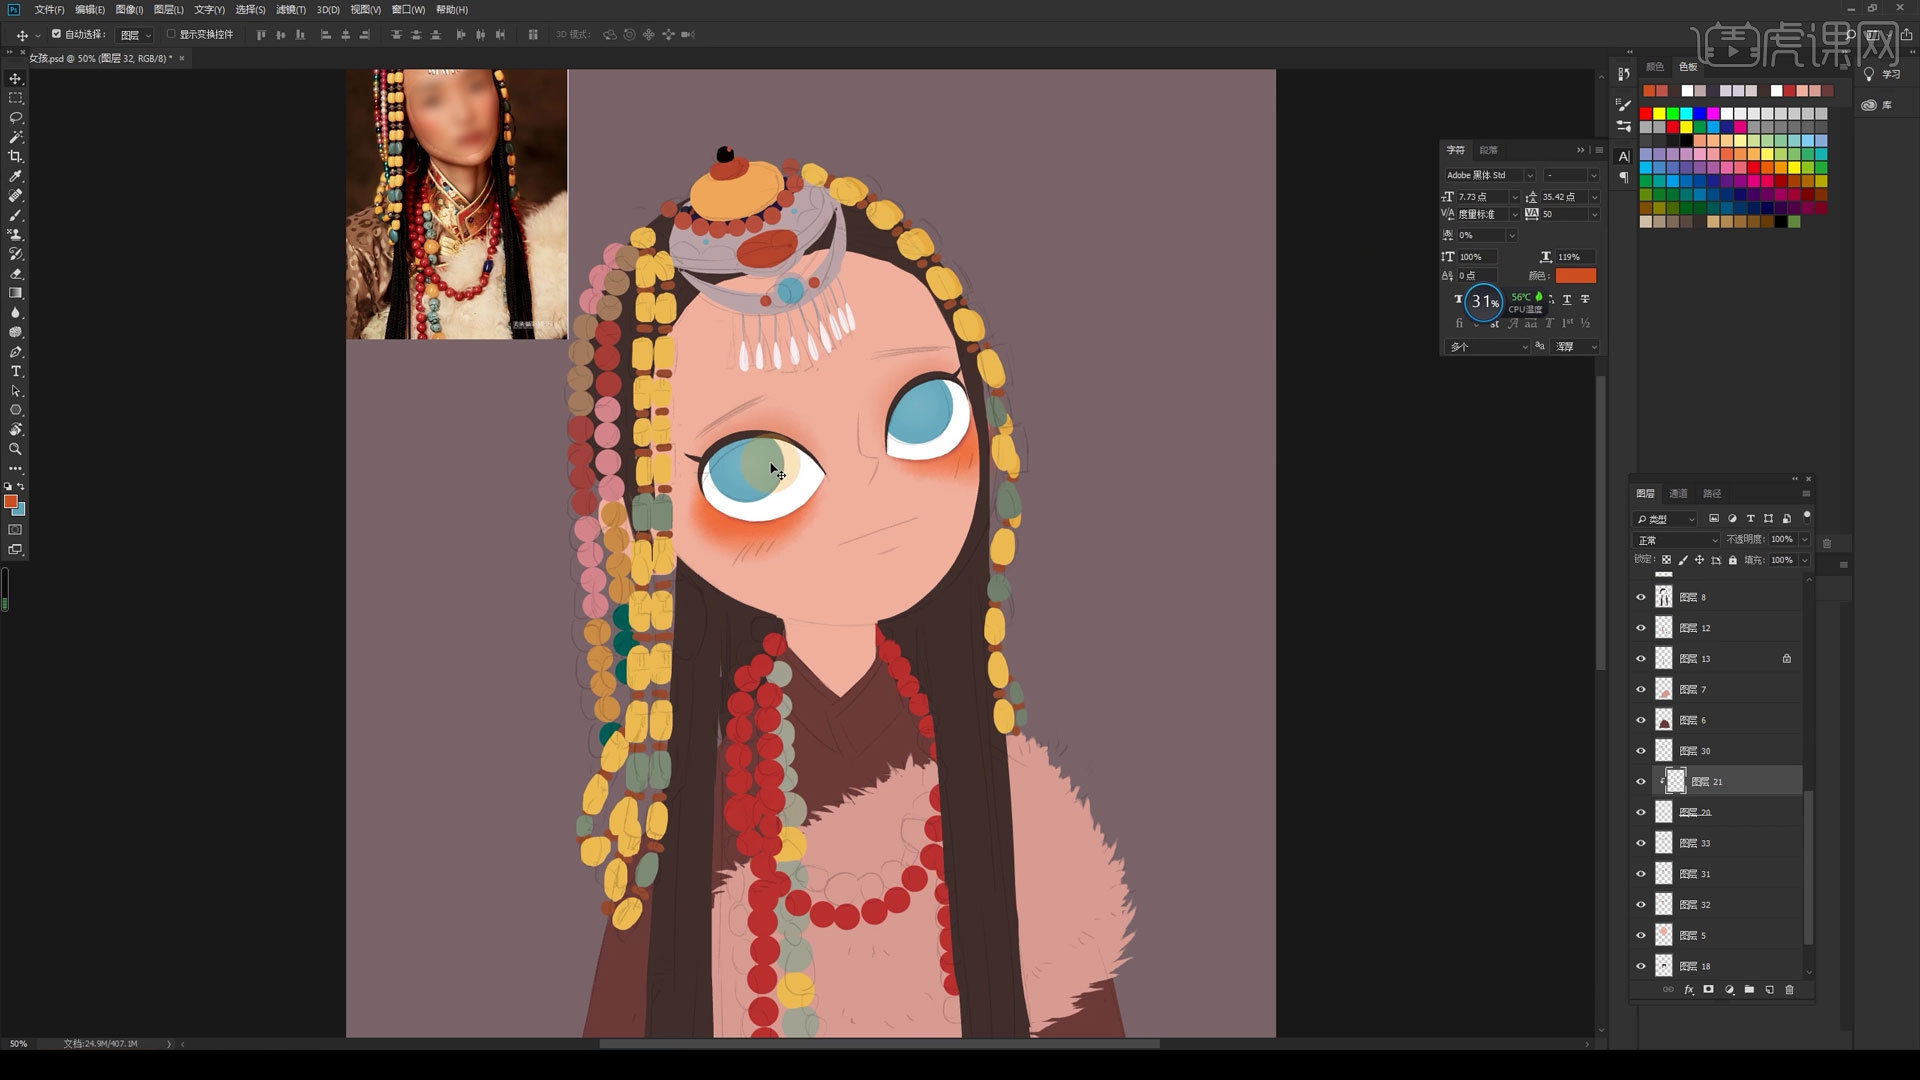Image resolution: width=1920 pixels, height=1080 pixels.
Task: Click the add layer style fx icon
Action: tap(1689, 990)
